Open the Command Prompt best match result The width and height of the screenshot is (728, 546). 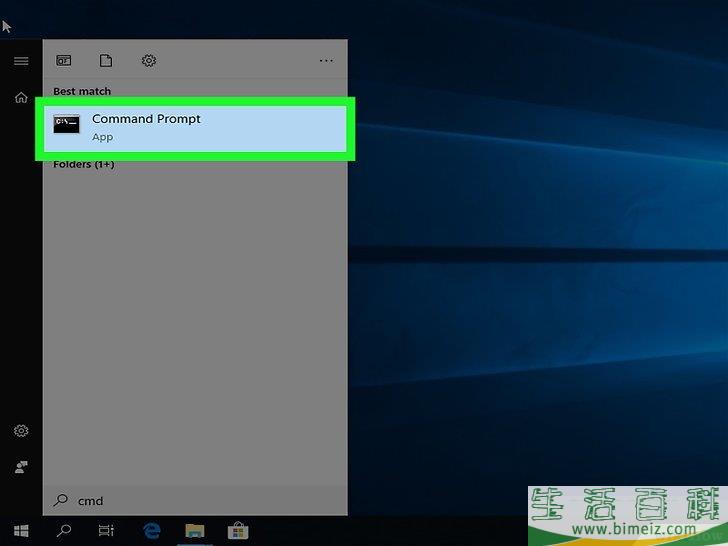pyautogui.click(x=195, y=127)
